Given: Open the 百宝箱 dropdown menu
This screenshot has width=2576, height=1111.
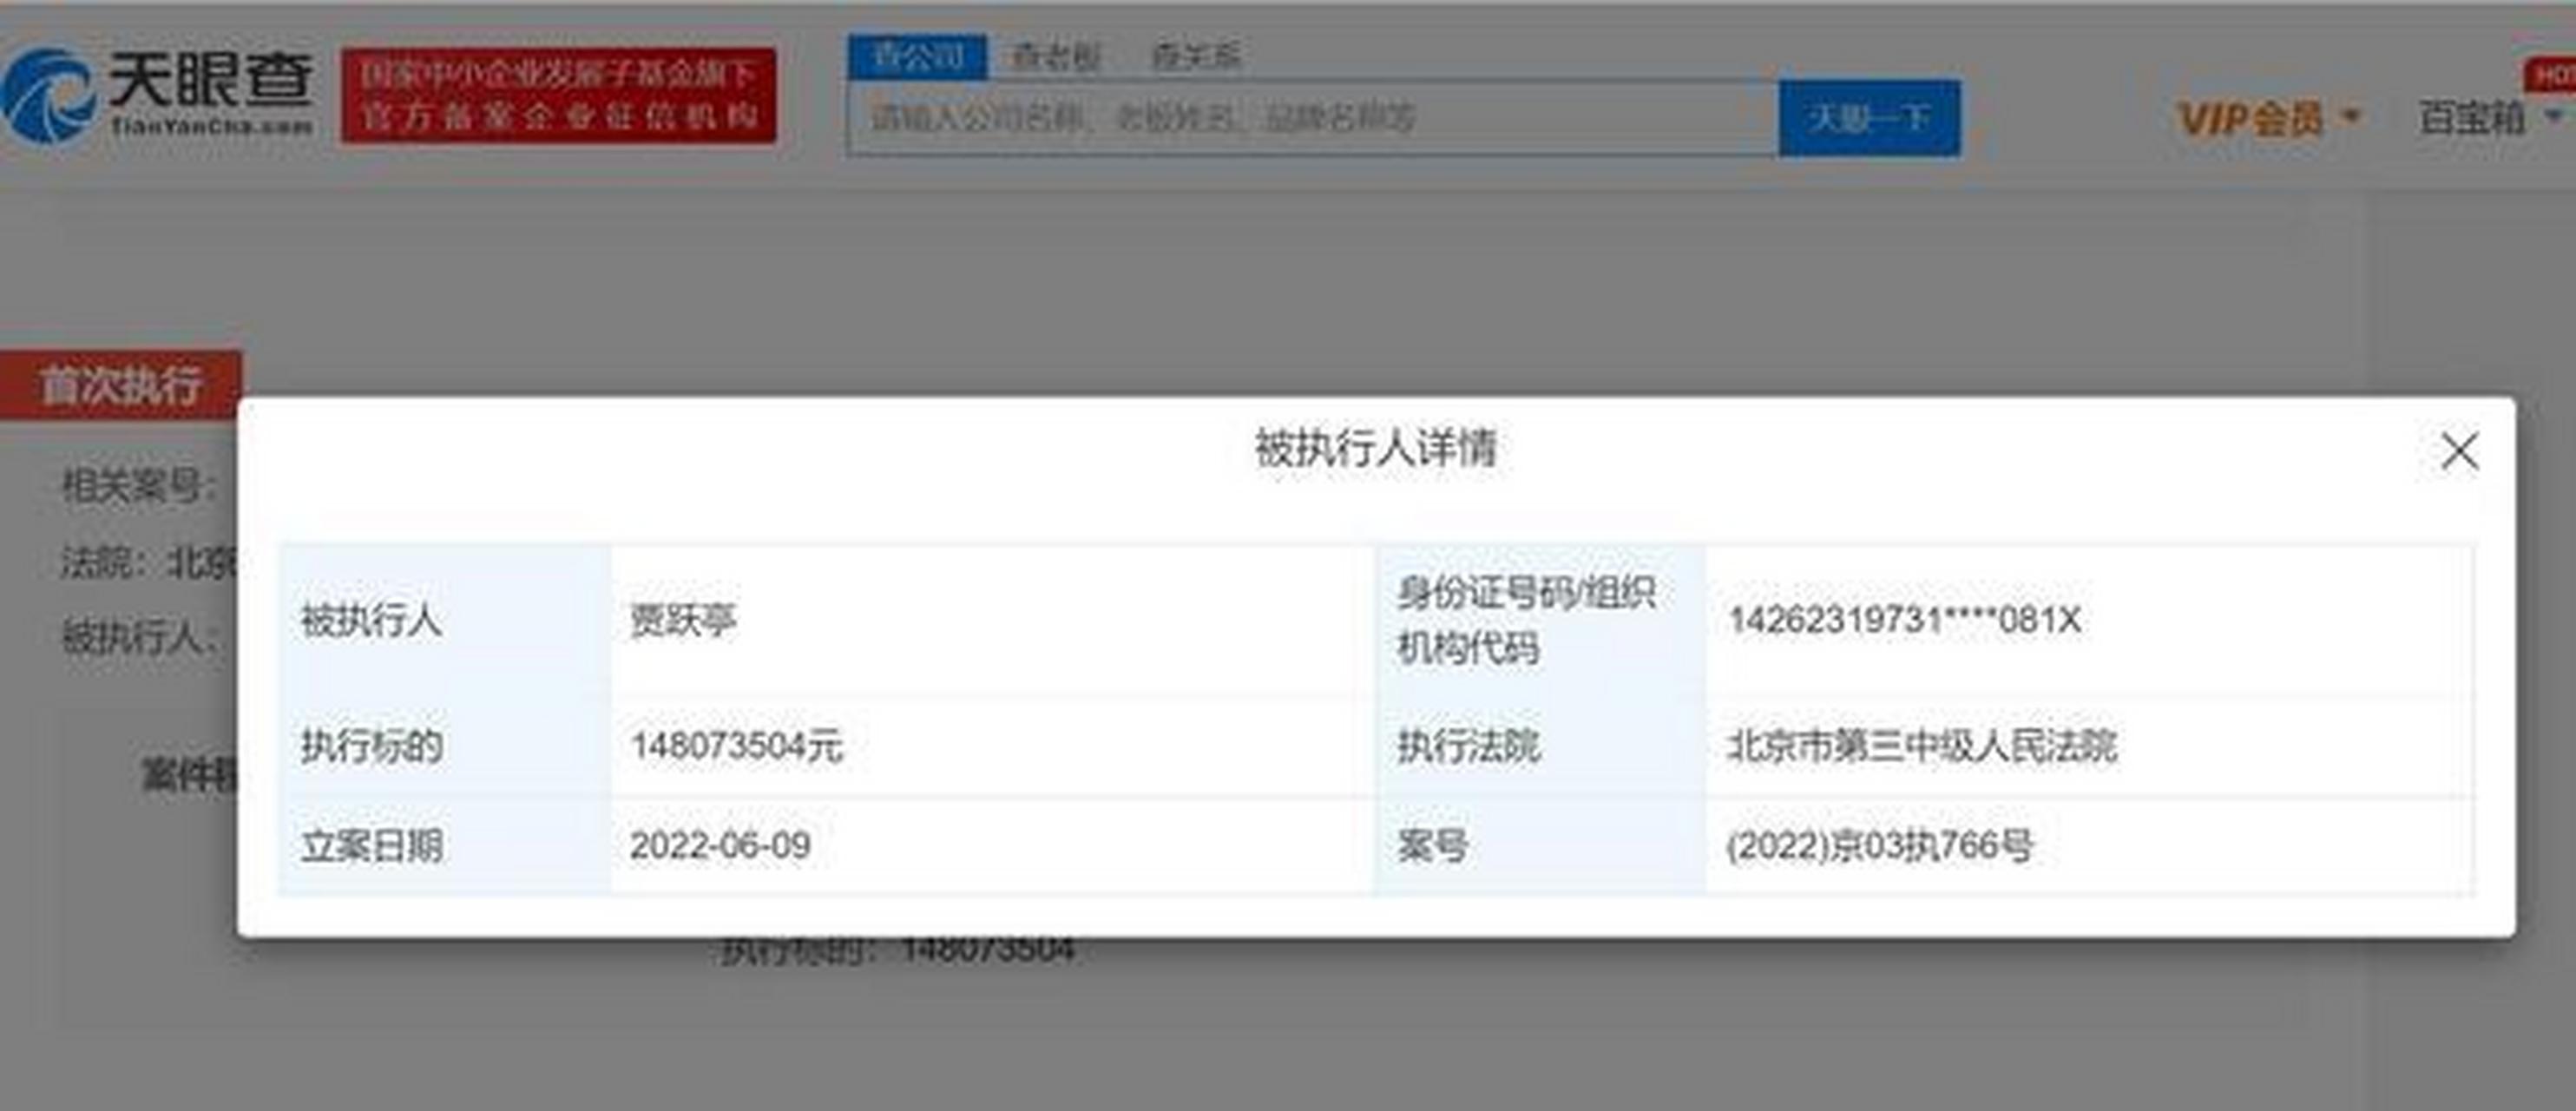Looking at the screenshot, I should point(2490,119).
